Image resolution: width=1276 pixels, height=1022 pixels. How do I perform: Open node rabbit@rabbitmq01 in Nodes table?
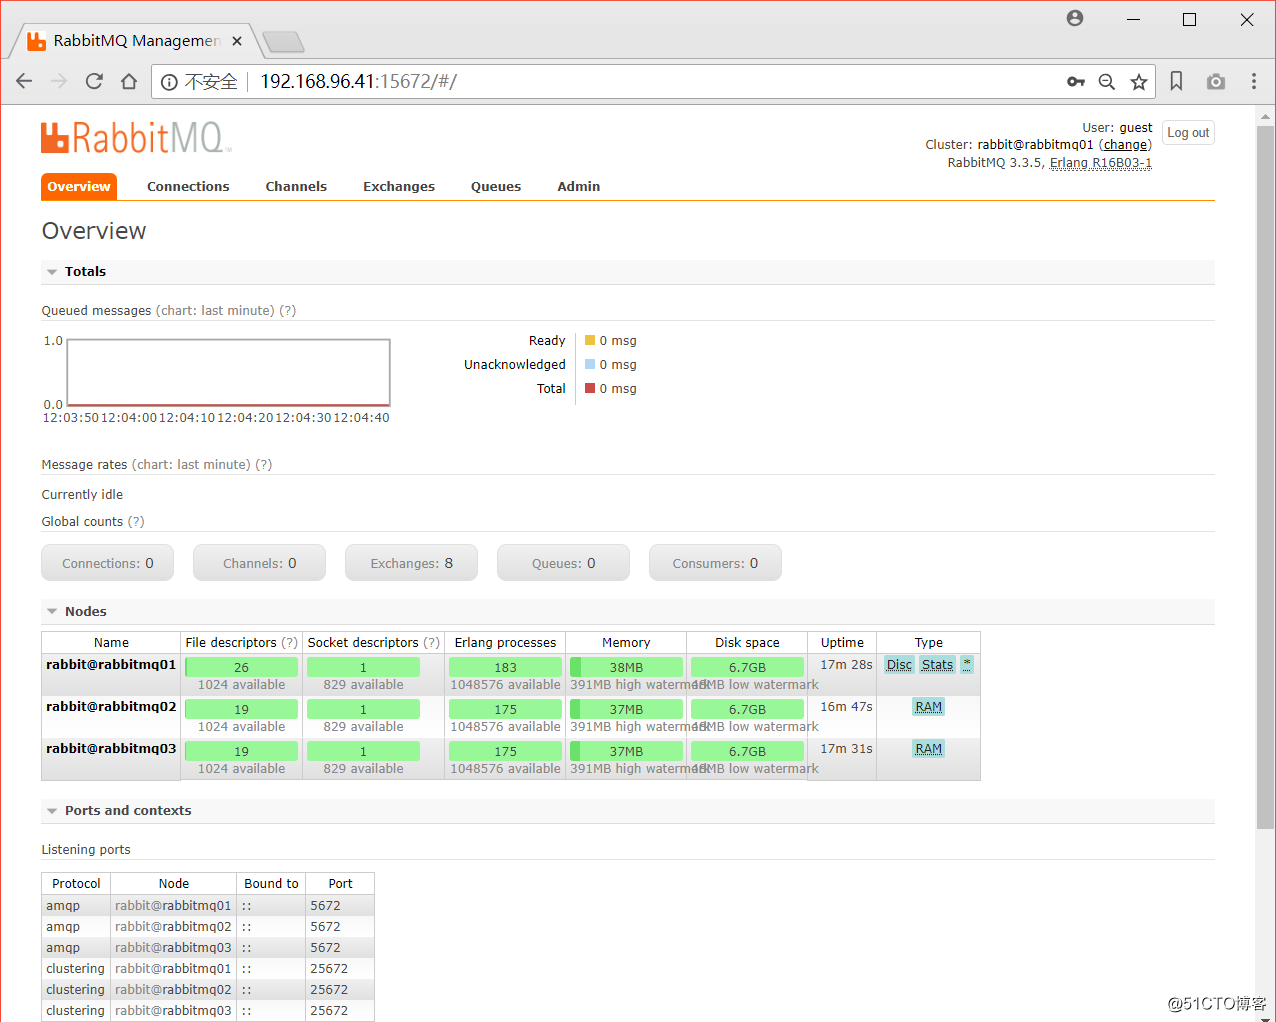tap(111, 665)
